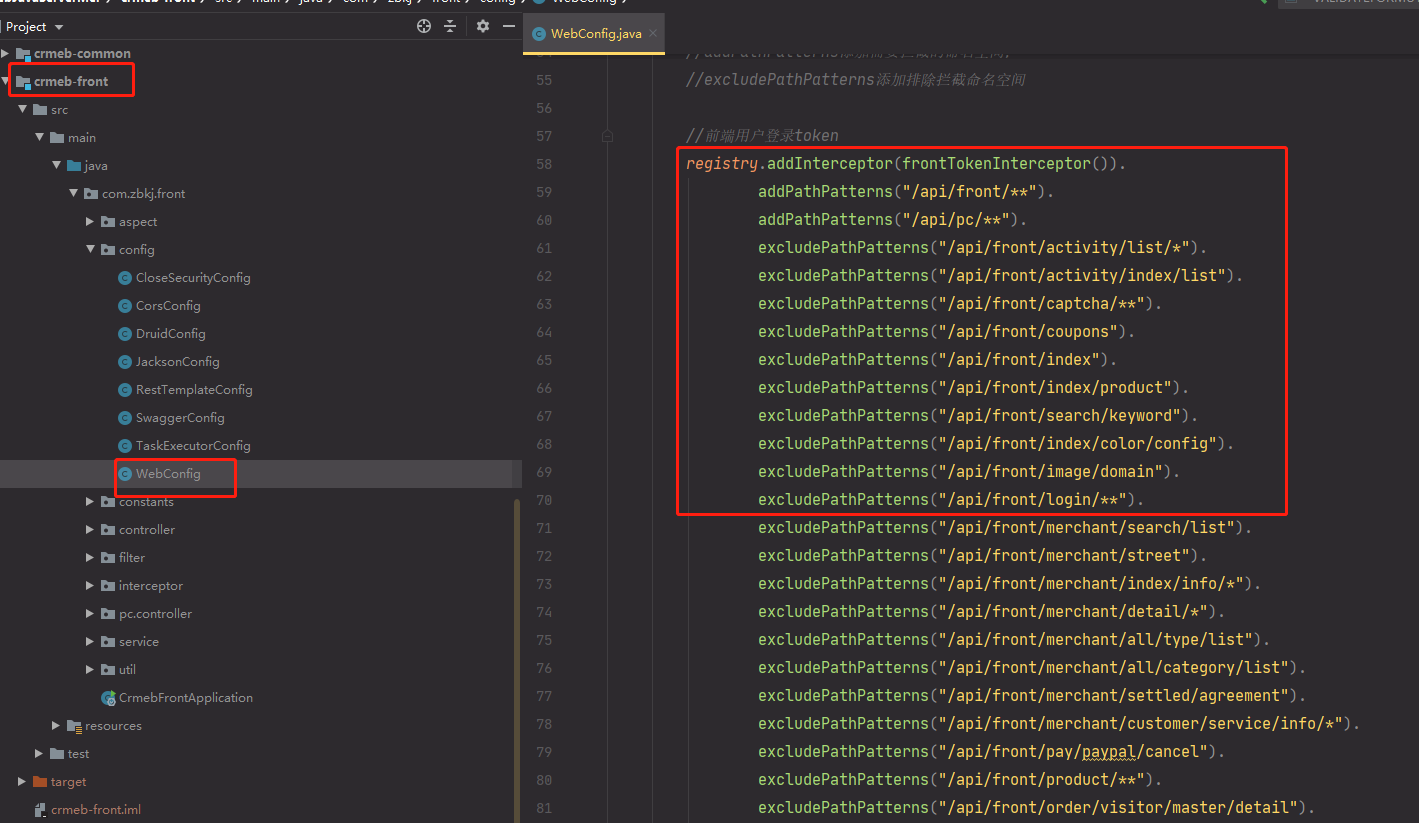Select SwaggerConfig class icon
Viewport: 1419px width, 823px height.
pyautogui.click(x=125, y=417)
